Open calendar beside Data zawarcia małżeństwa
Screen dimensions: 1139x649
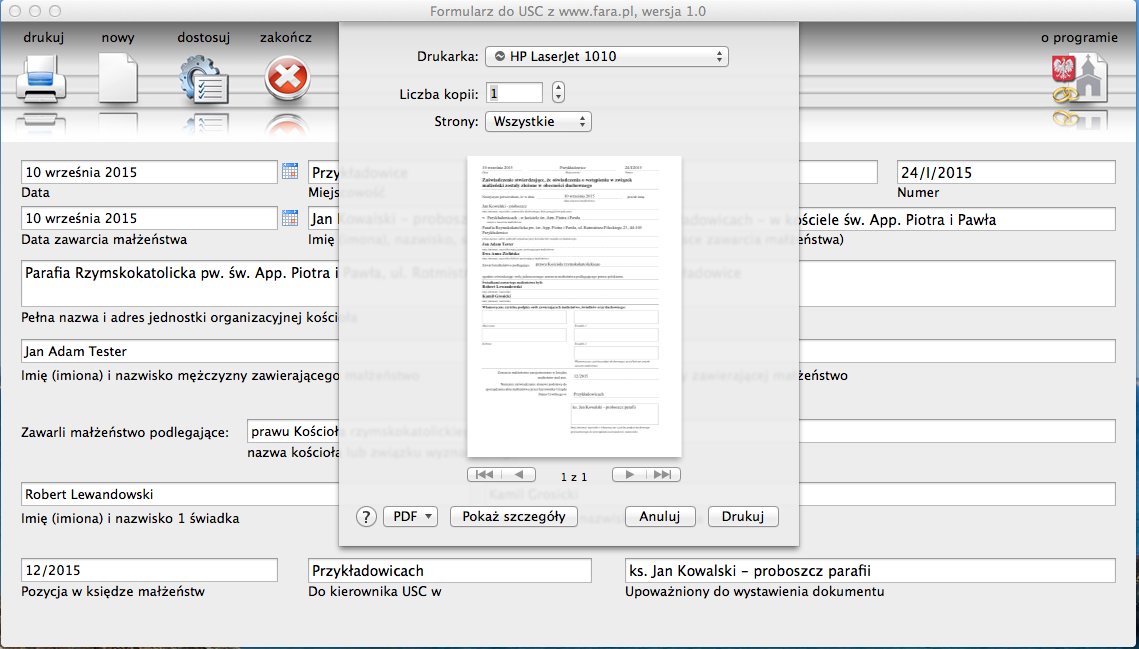tap(290, 218)
